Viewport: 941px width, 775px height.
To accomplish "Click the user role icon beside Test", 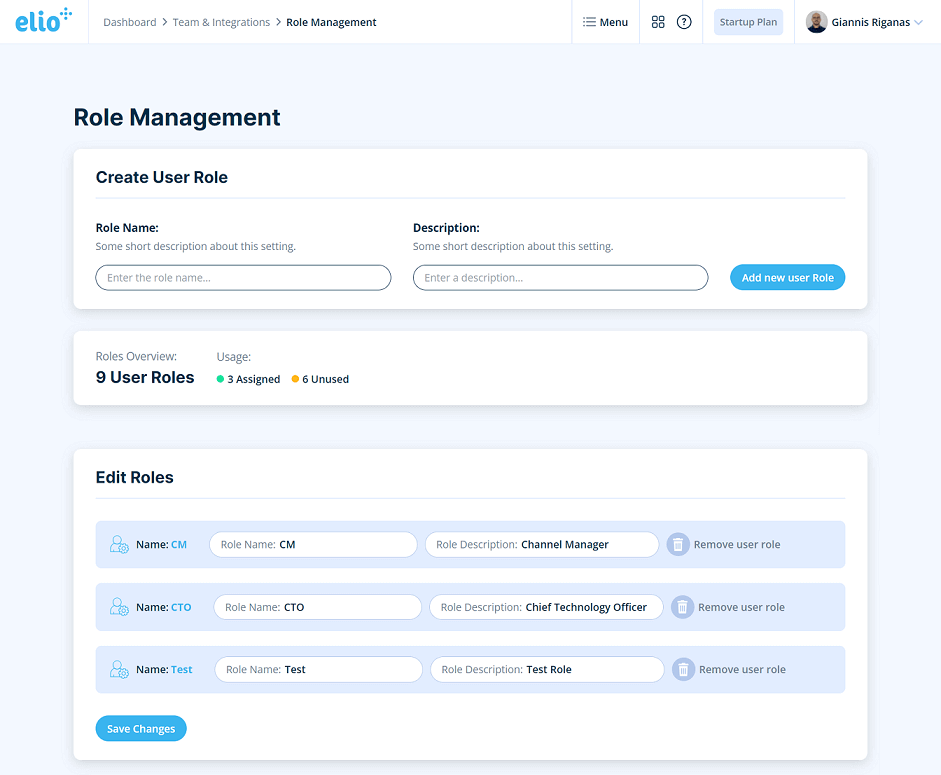I will tap(119, 670).
